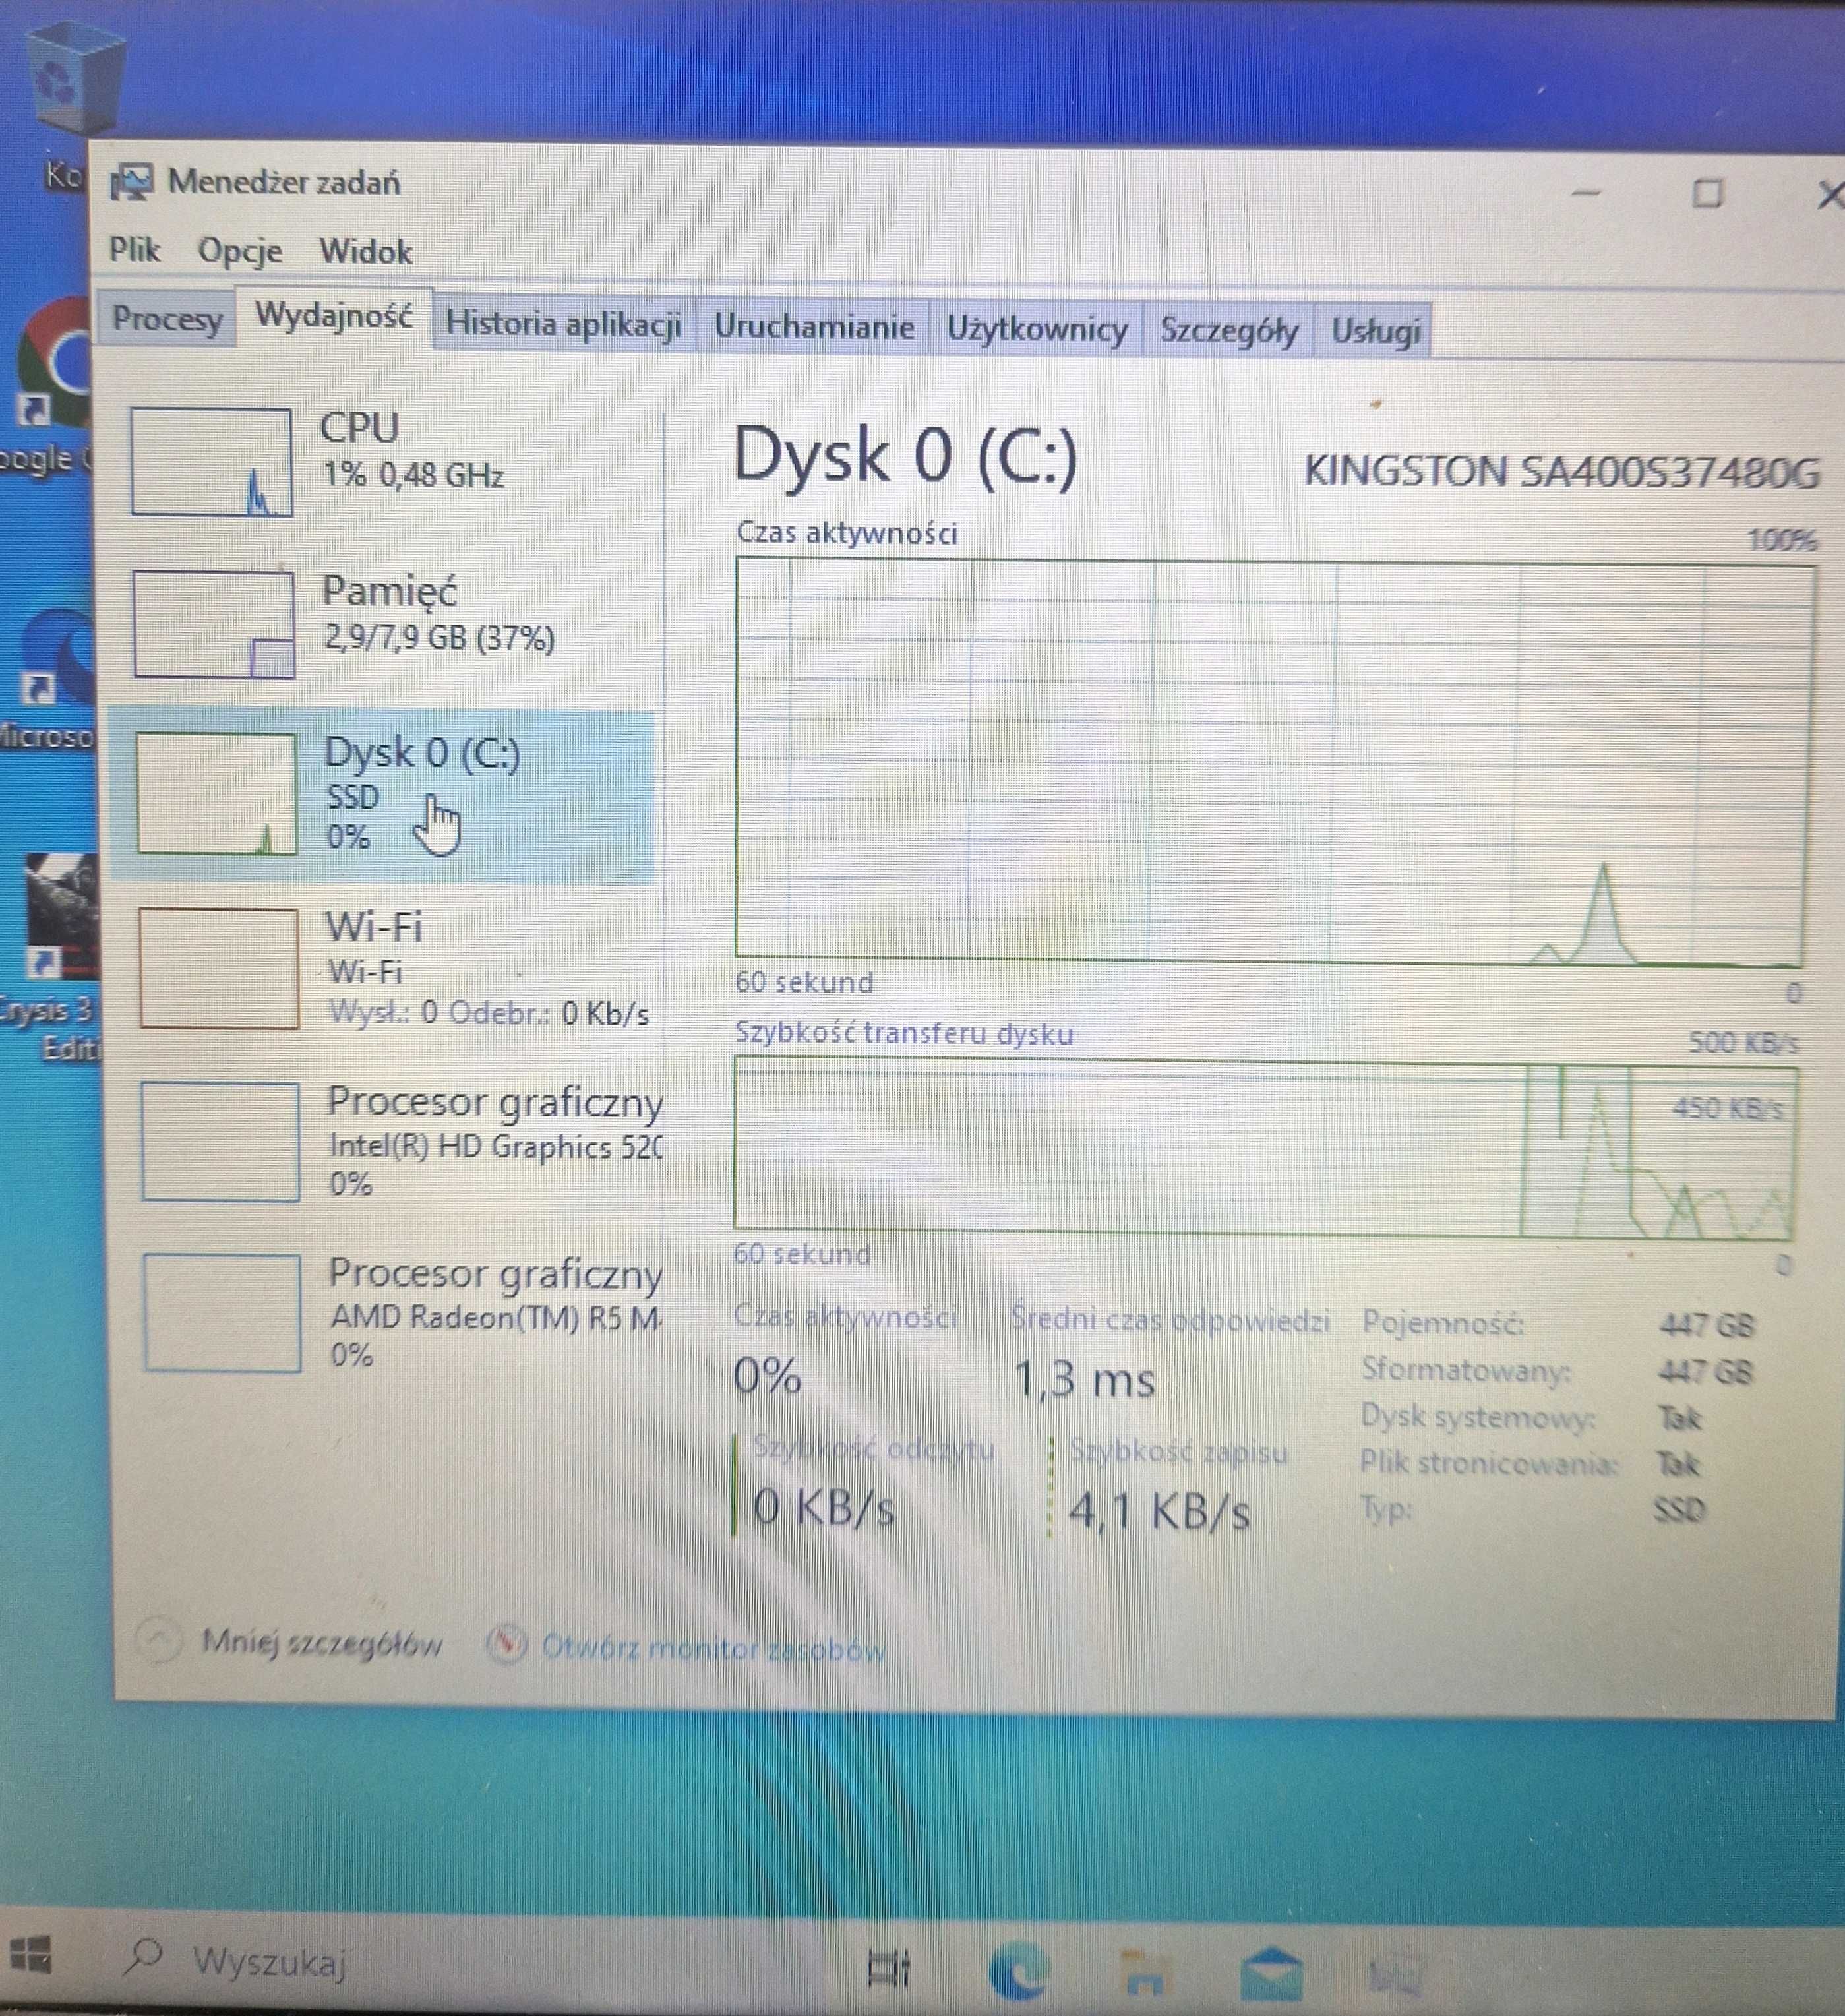Click the Sformatowany 447 GB value
This screenshot has width=1845, height=2016.
point(1706,1372)
